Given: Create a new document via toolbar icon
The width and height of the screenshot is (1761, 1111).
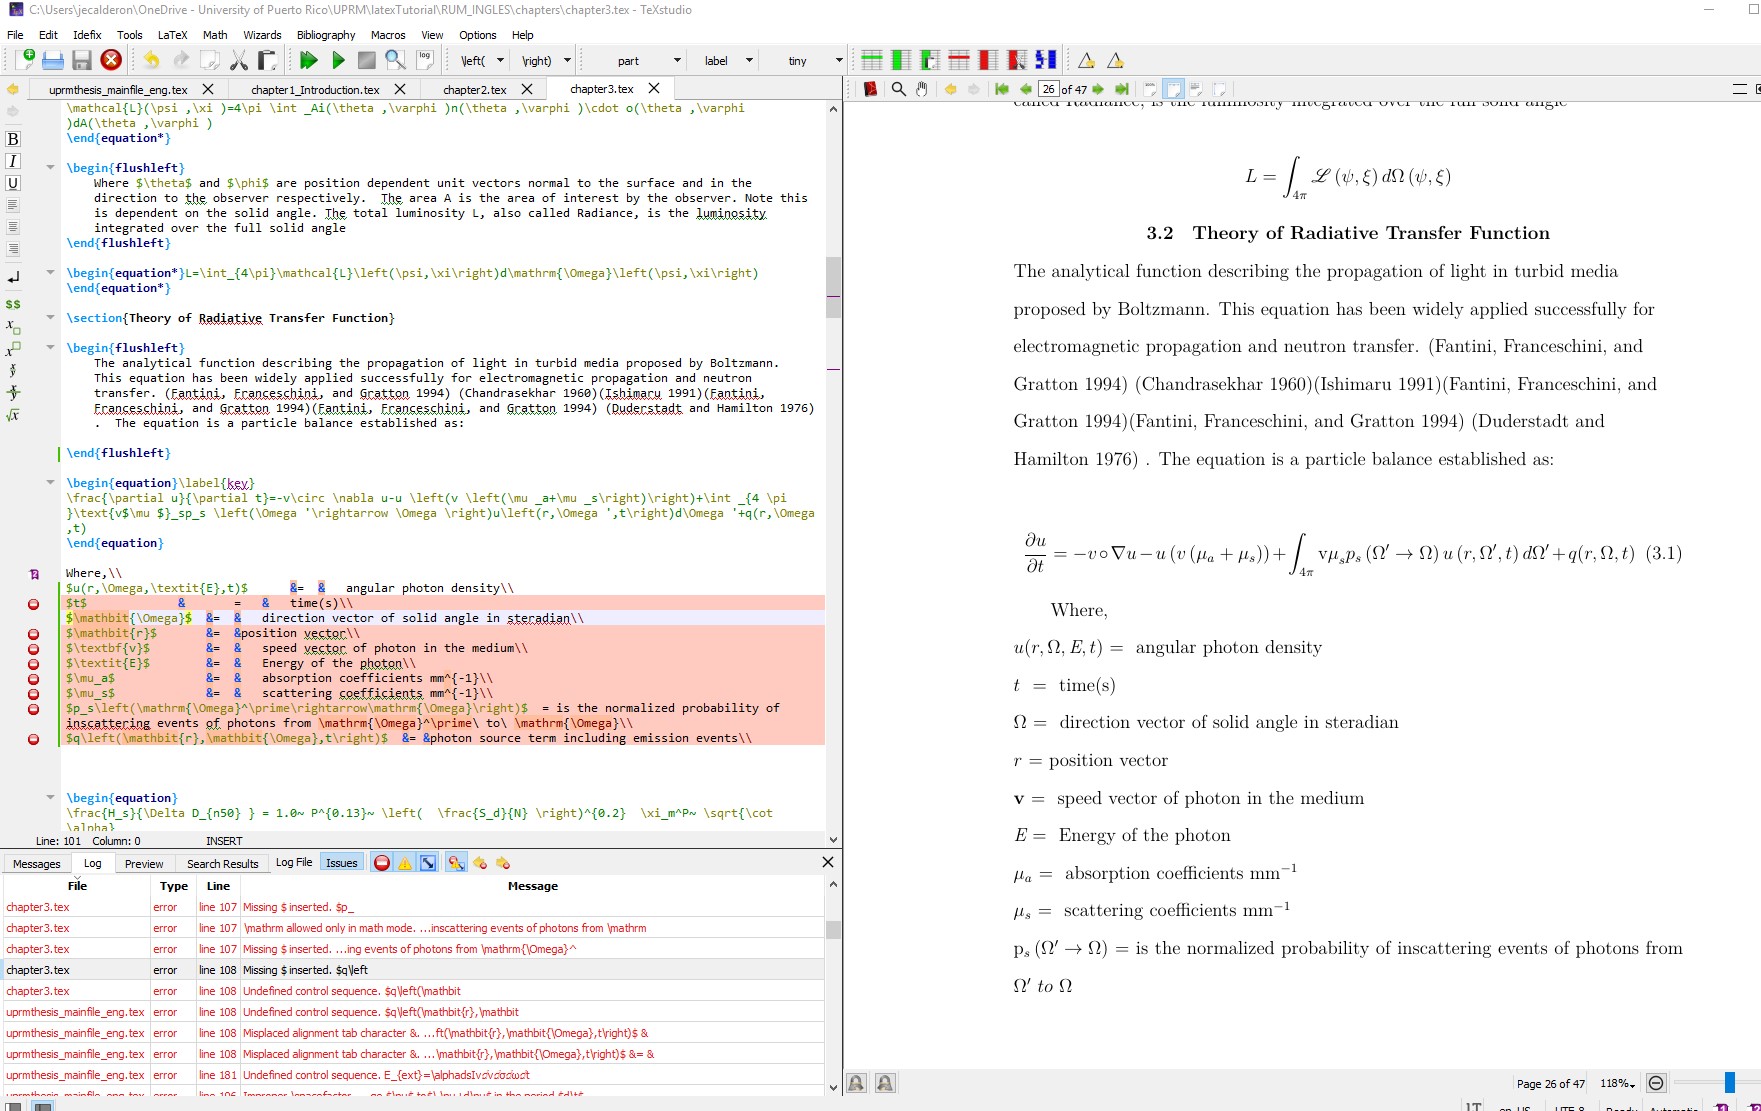Looking at the screenshot, I should pos(25,60).
